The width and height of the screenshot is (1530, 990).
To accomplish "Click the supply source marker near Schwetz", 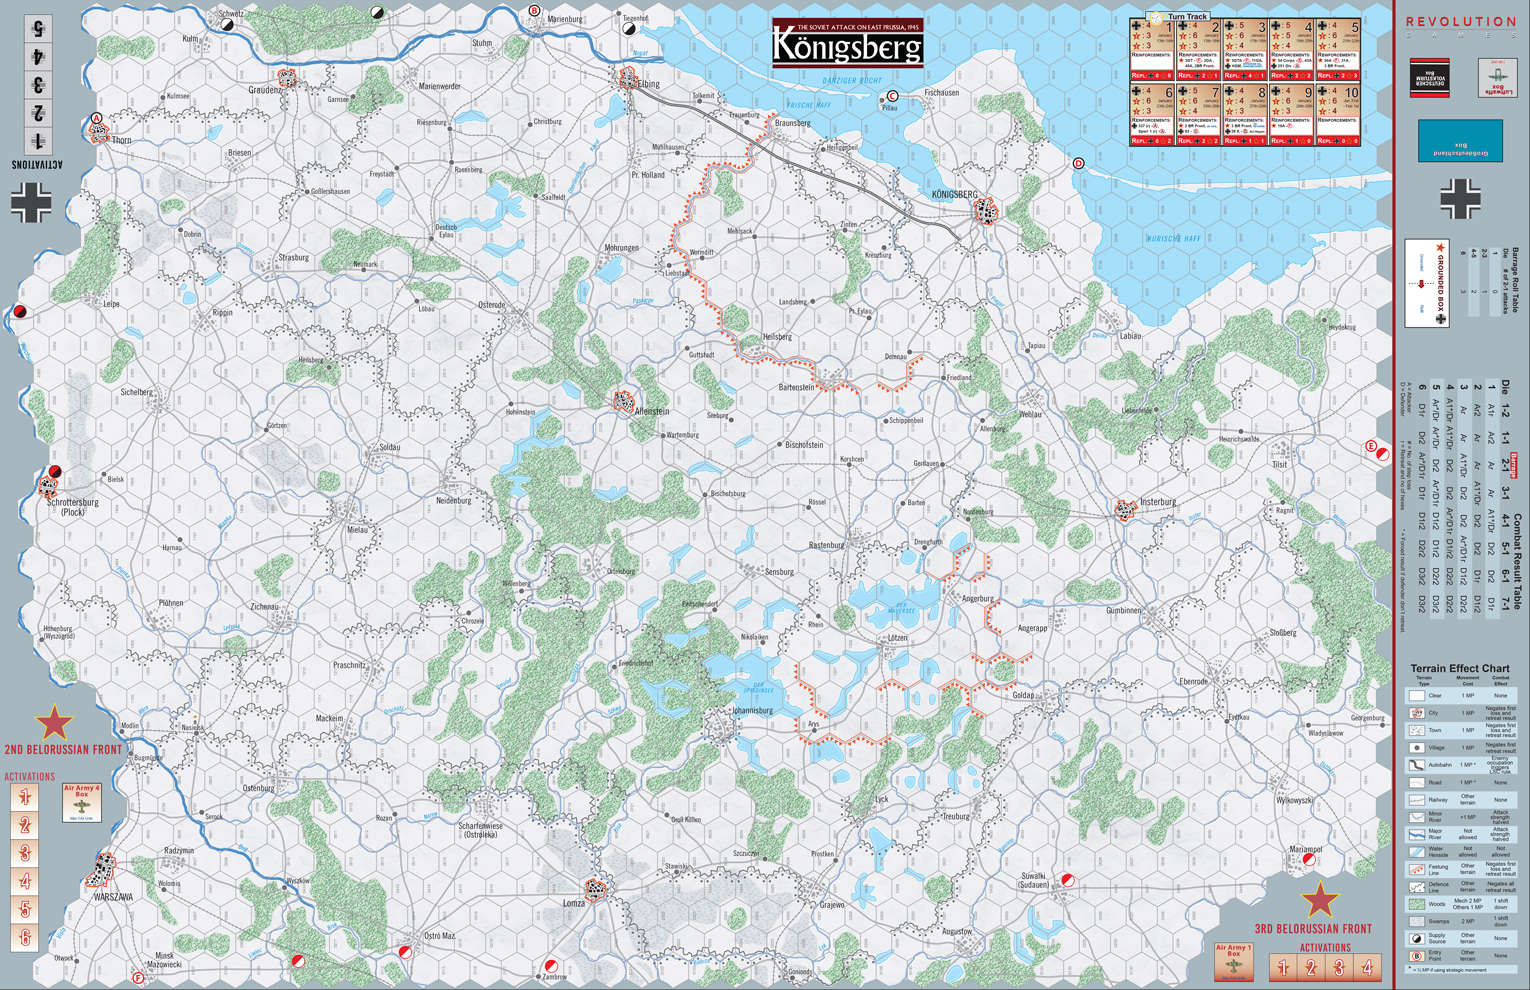I will [x=228, y=25].
